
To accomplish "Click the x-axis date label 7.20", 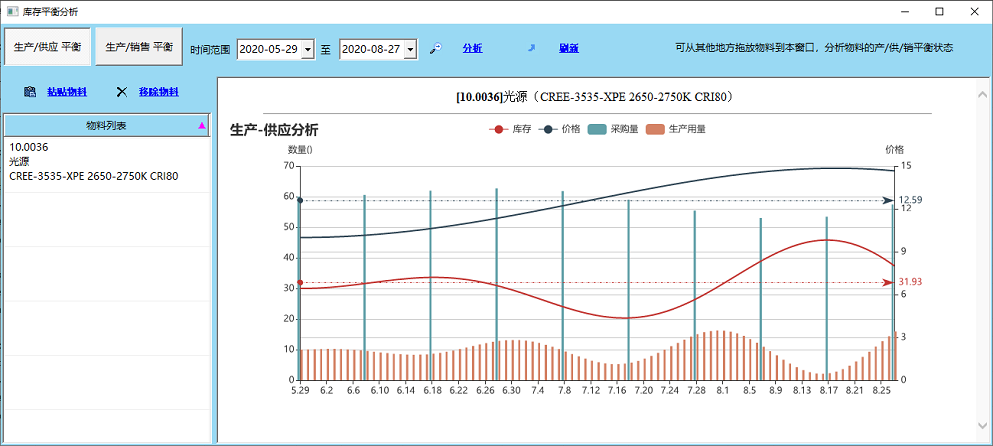I will 643,392.
